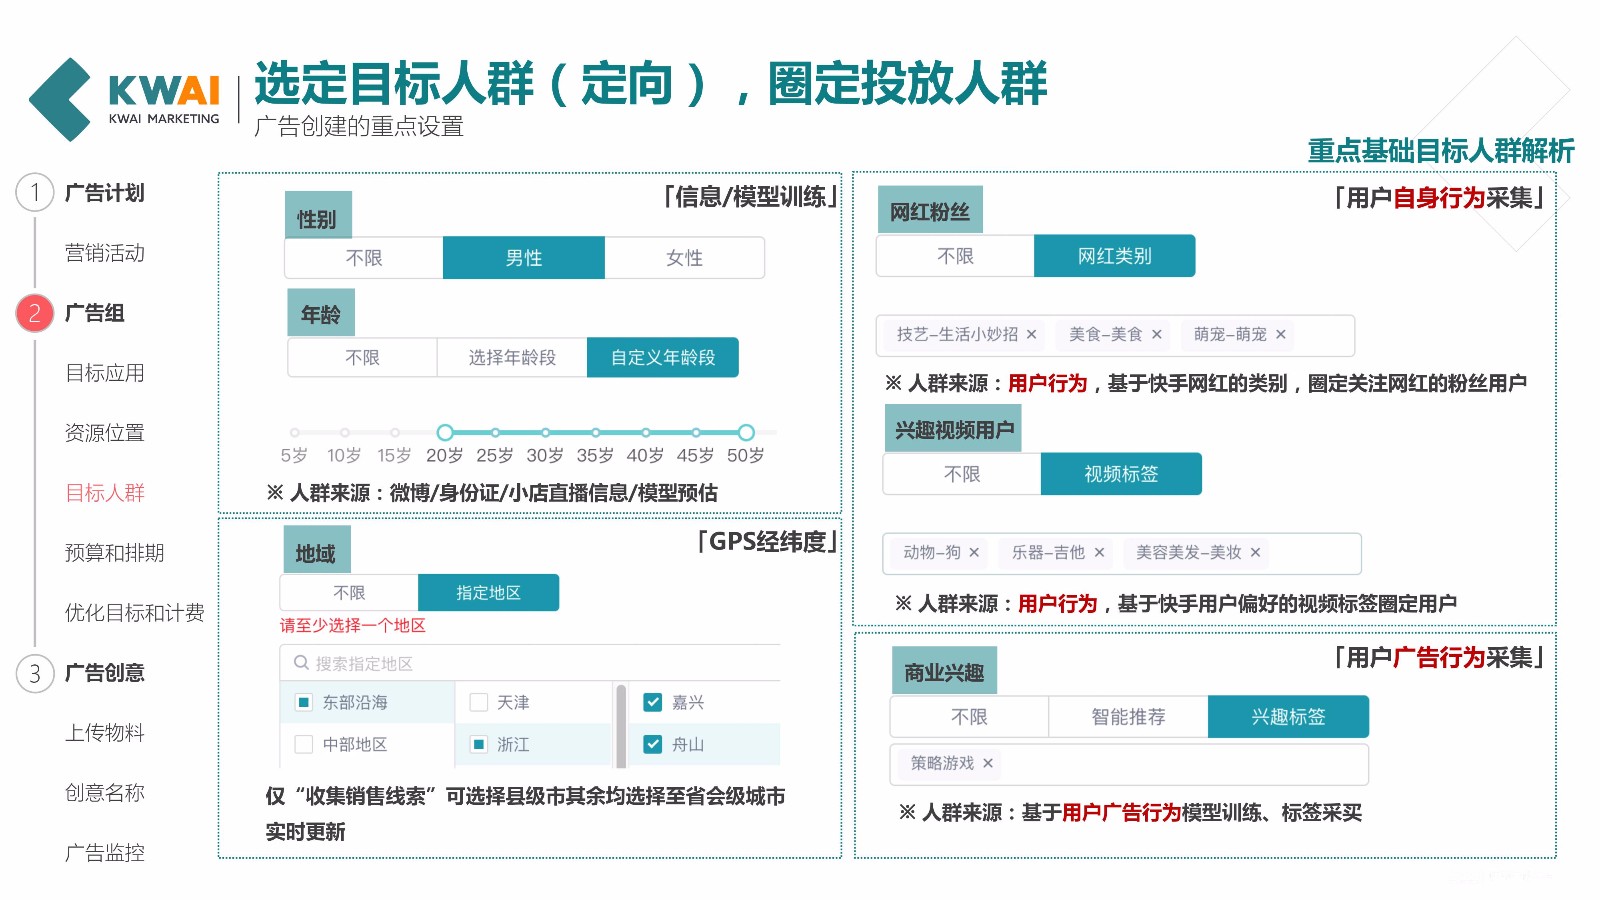The image size is (1600, 900).
Task: Click the search icon in 搜索指定地区
Action: click(301, 663)
